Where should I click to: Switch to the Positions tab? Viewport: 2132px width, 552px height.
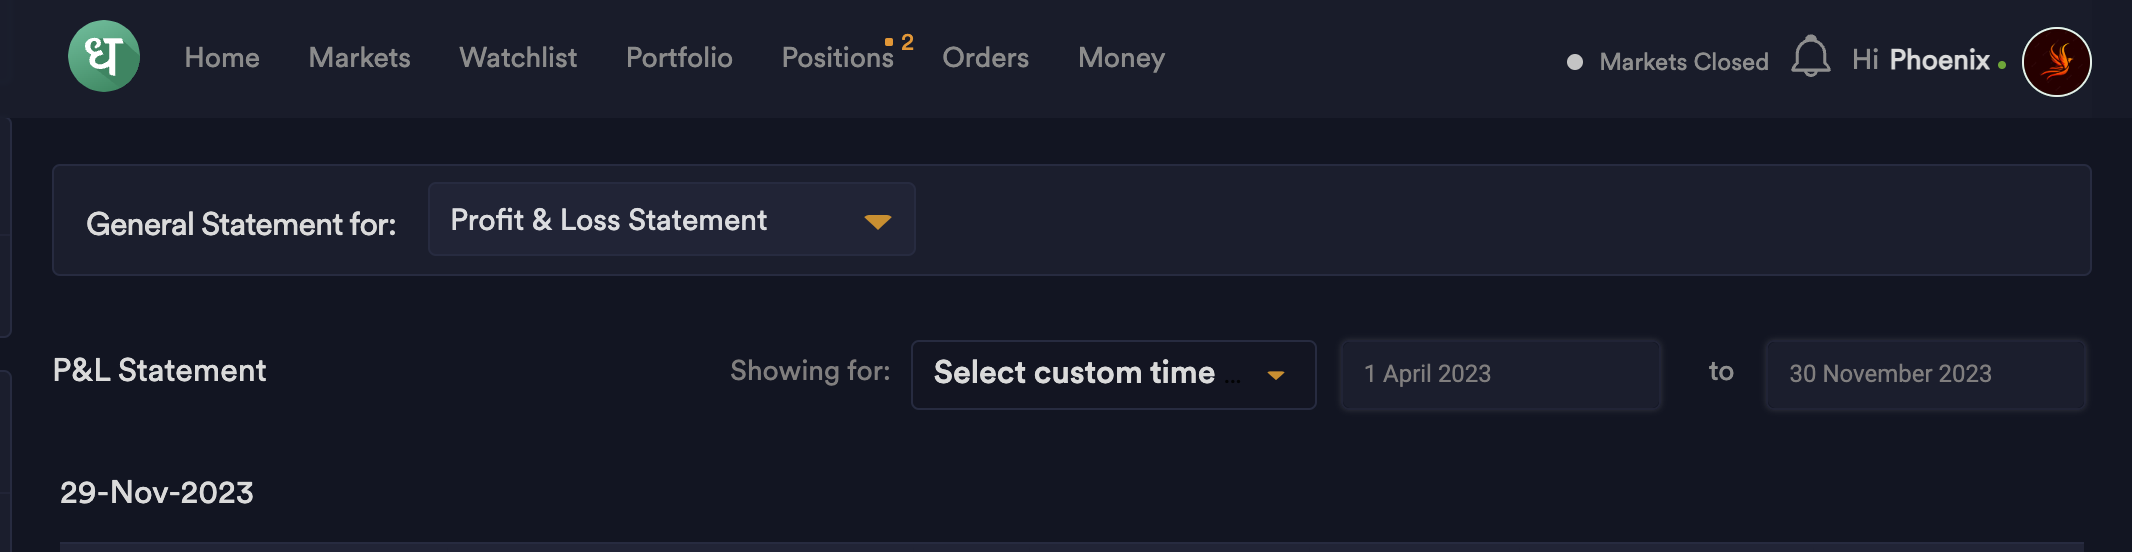tap(837, 58)
